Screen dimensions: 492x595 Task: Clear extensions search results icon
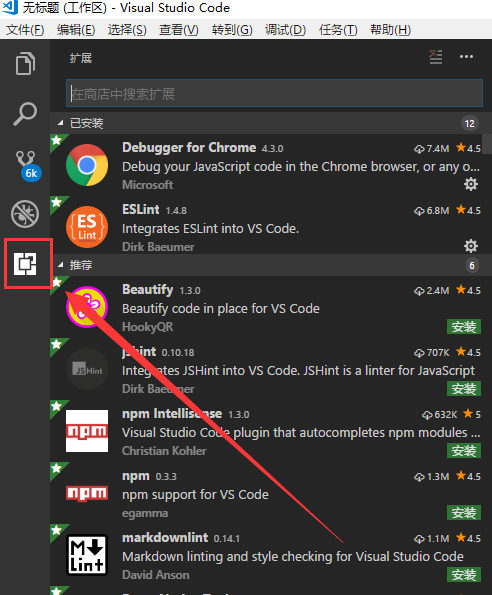435,57
